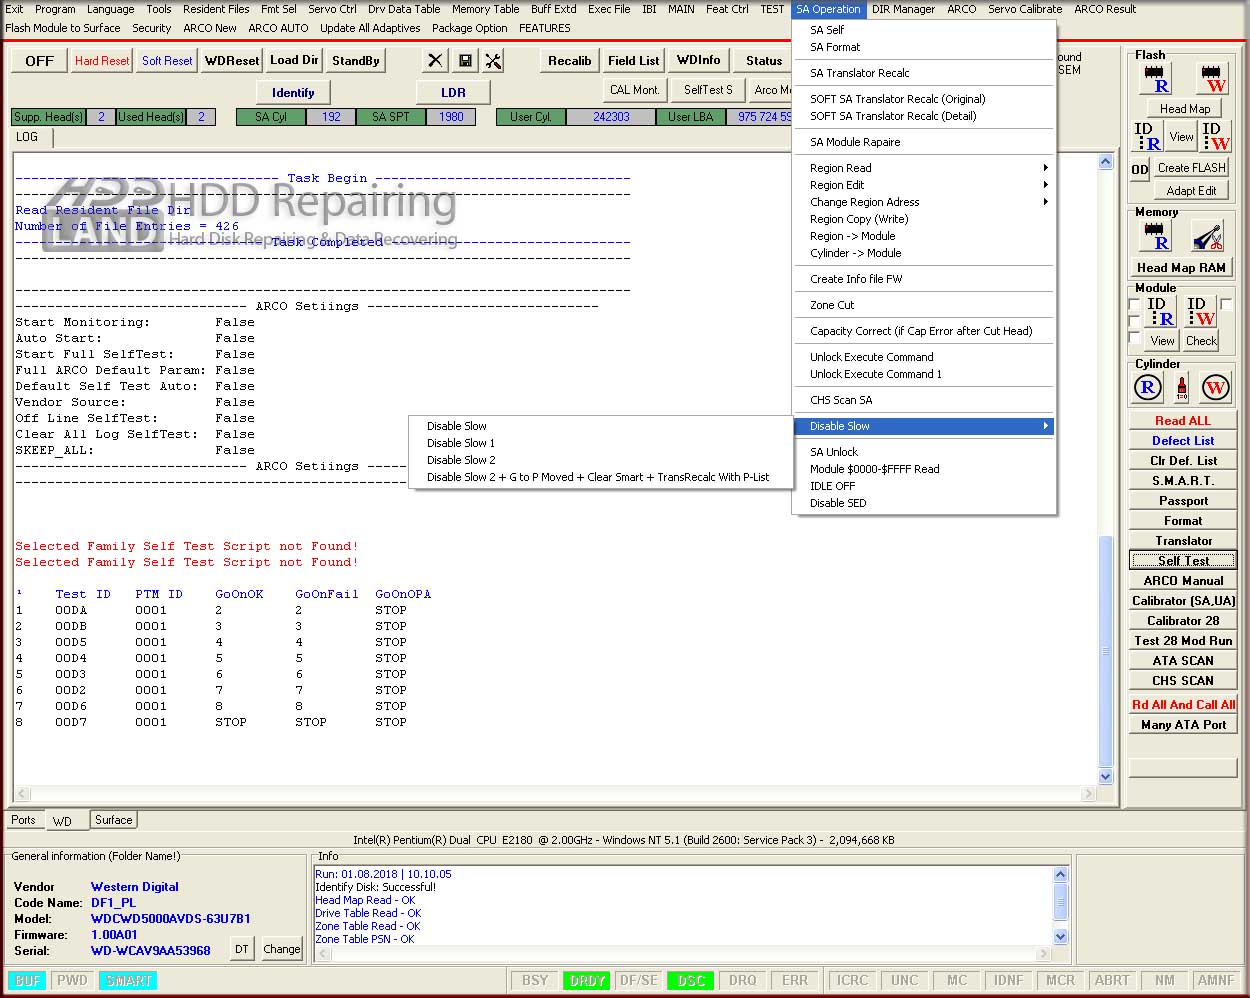Click the X icon beside StandBy

[x=435, y=61]
